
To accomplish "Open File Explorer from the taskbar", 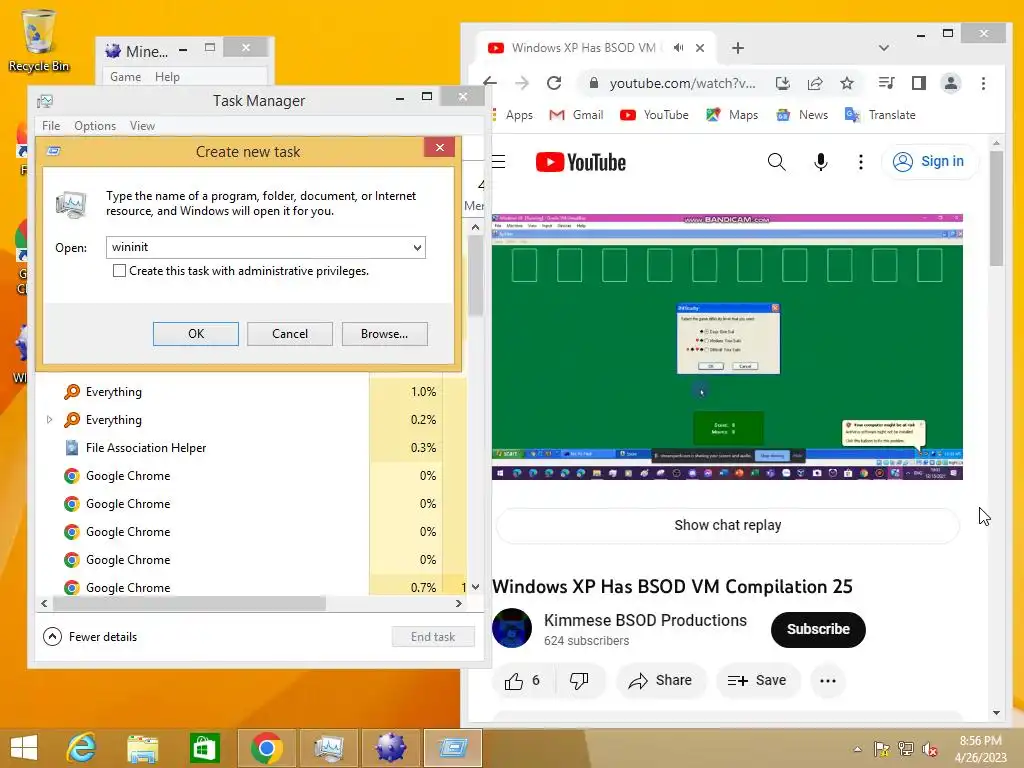I will [x=142, y=748].
